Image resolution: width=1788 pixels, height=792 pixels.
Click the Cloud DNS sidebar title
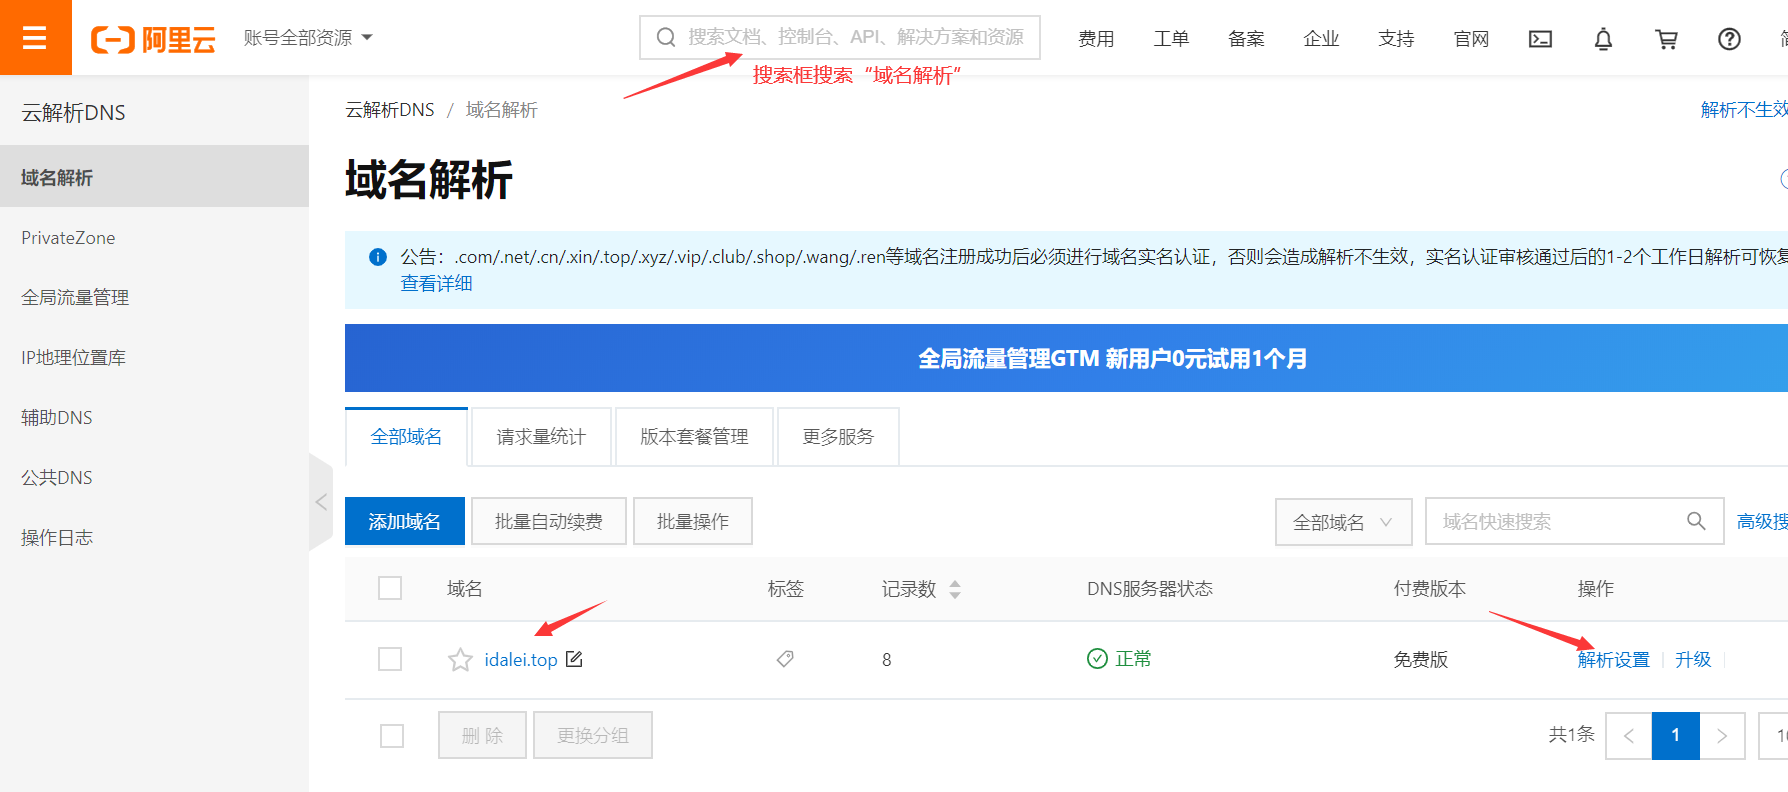tap(74, 113)
